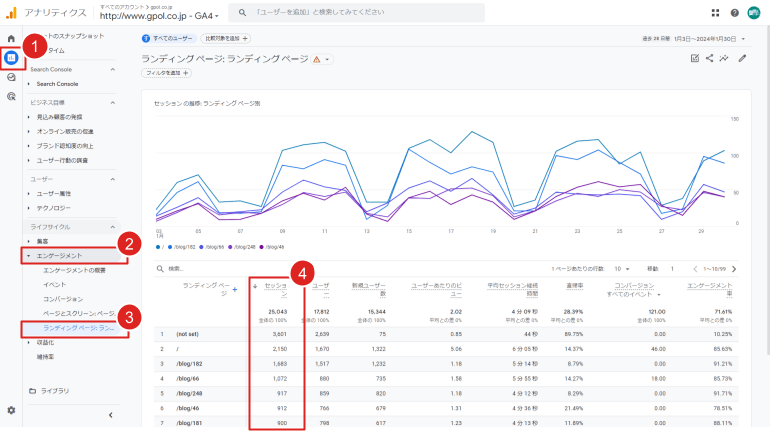770x433 pixels.
Task: Open the Reports icon in left rail
Action: click(x=11, y=58)
